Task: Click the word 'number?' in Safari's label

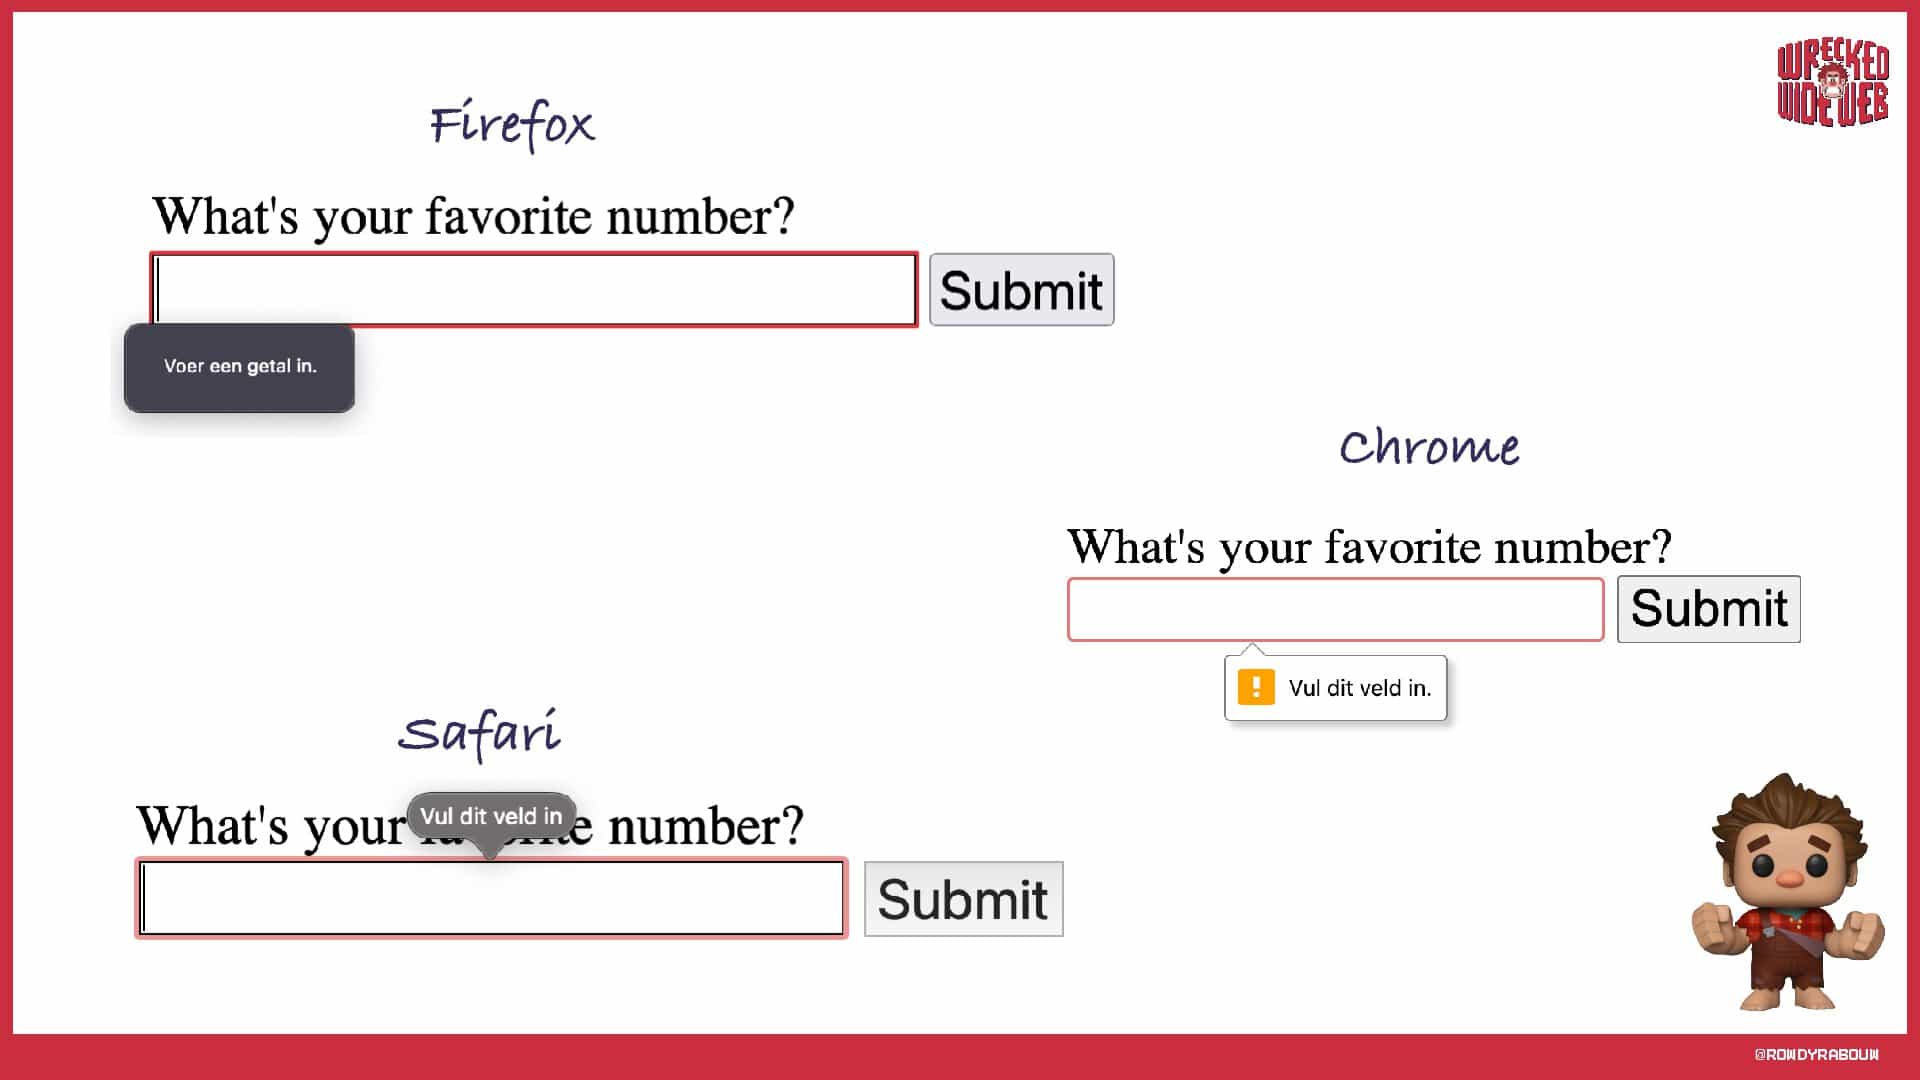Action: [x=705, y=826]
